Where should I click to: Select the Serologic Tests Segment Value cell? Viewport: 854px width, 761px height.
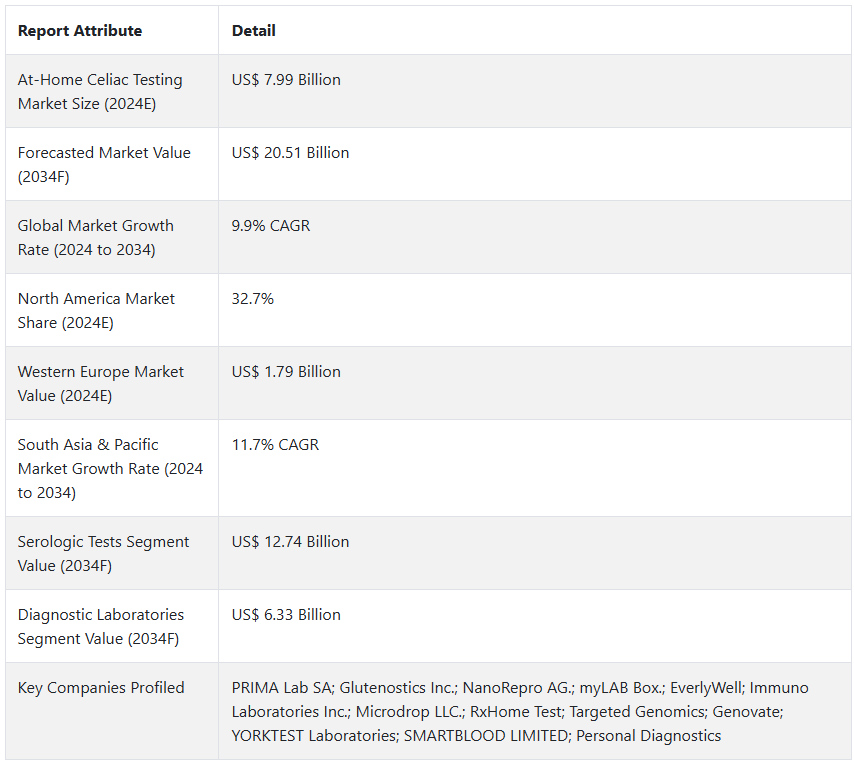point(103,554)
